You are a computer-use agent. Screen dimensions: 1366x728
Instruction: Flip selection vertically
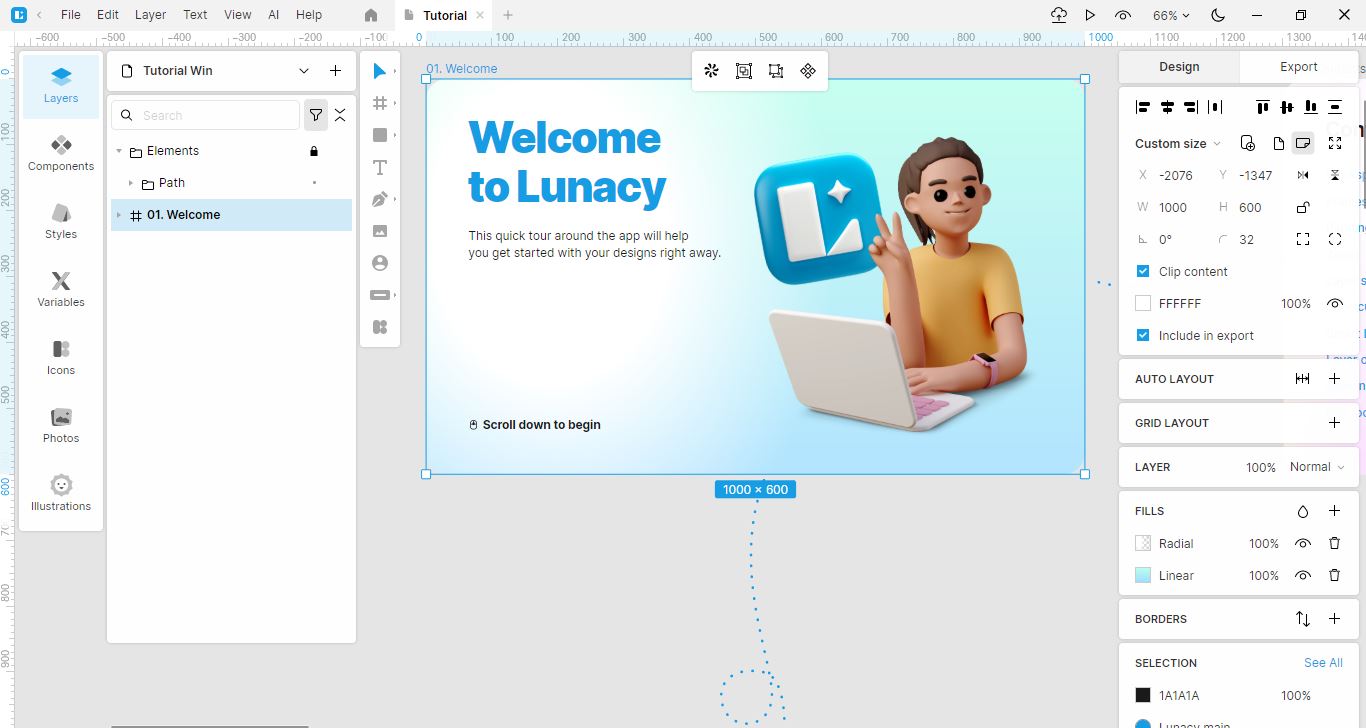click(x=1335, y=175)
